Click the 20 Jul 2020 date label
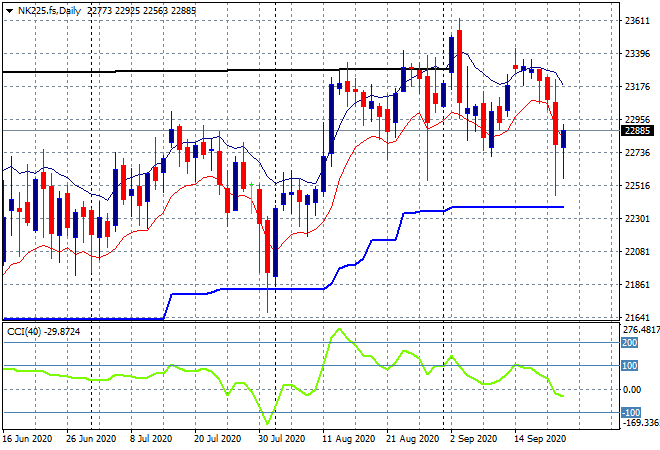The height and width of the screenshot is (450, 660). 217,439
